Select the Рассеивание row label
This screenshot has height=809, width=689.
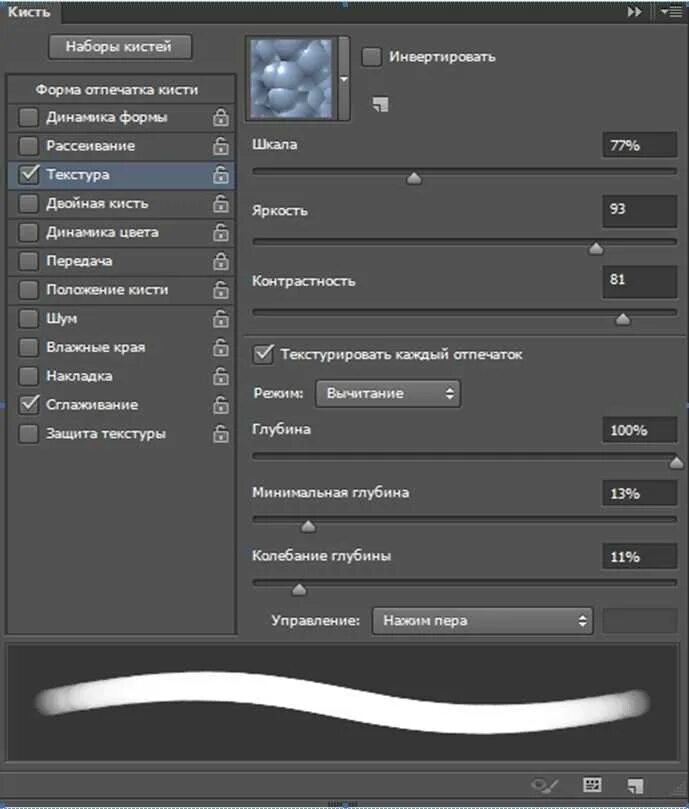click(90, 146)
